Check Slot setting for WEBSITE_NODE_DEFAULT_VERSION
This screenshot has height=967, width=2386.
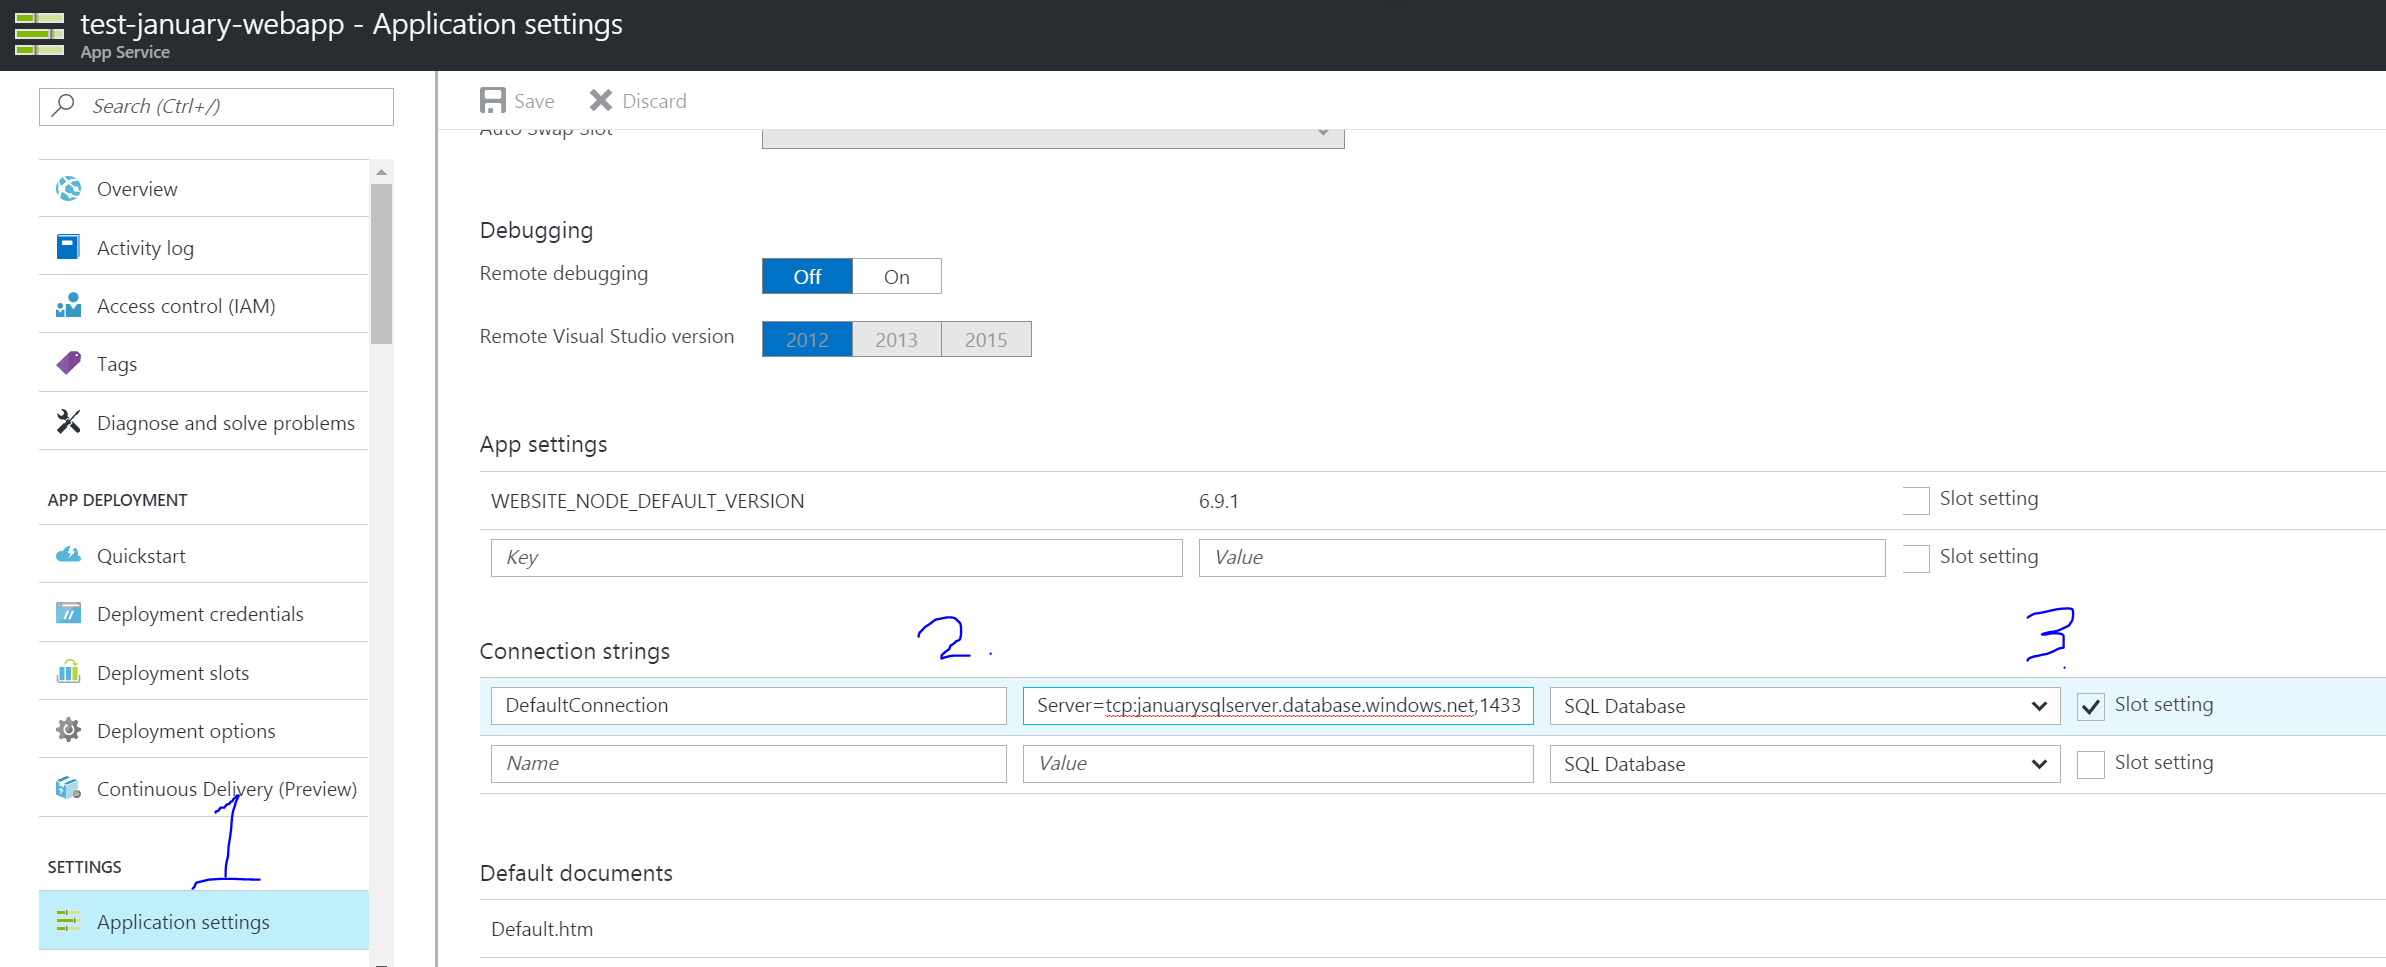tap(1916, 500)
